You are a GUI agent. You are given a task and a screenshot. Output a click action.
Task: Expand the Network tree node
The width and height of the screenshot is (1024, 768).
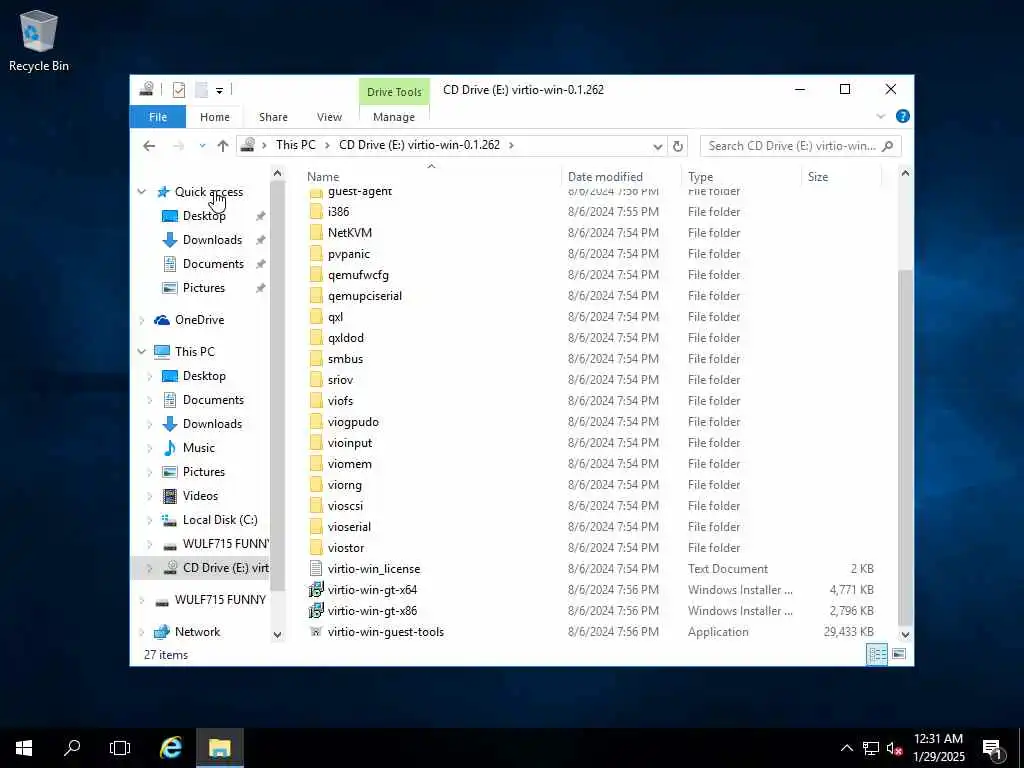(142, 632)
